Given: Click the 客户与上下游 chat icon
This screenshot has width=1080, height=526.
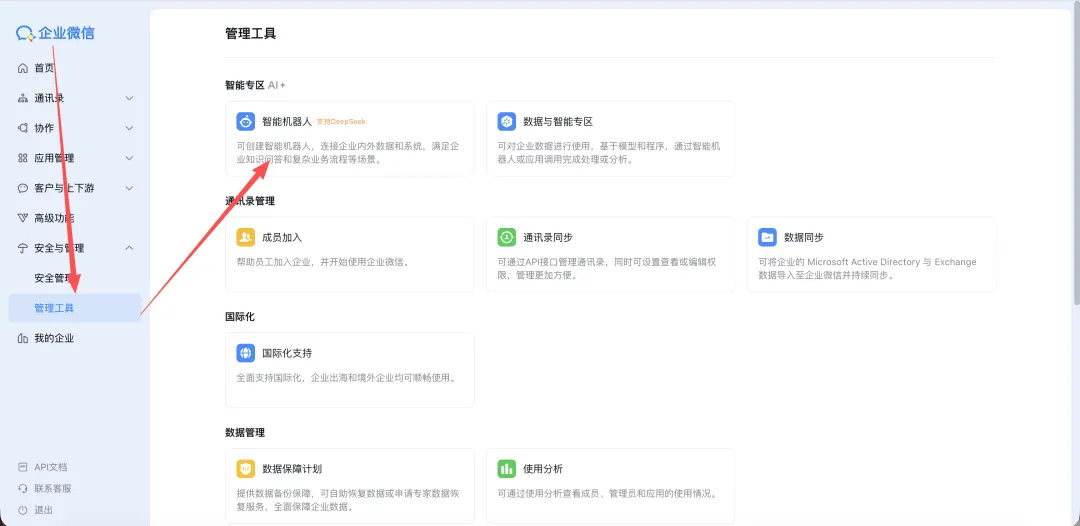Looking at the screenshot, I should (23, 188).
